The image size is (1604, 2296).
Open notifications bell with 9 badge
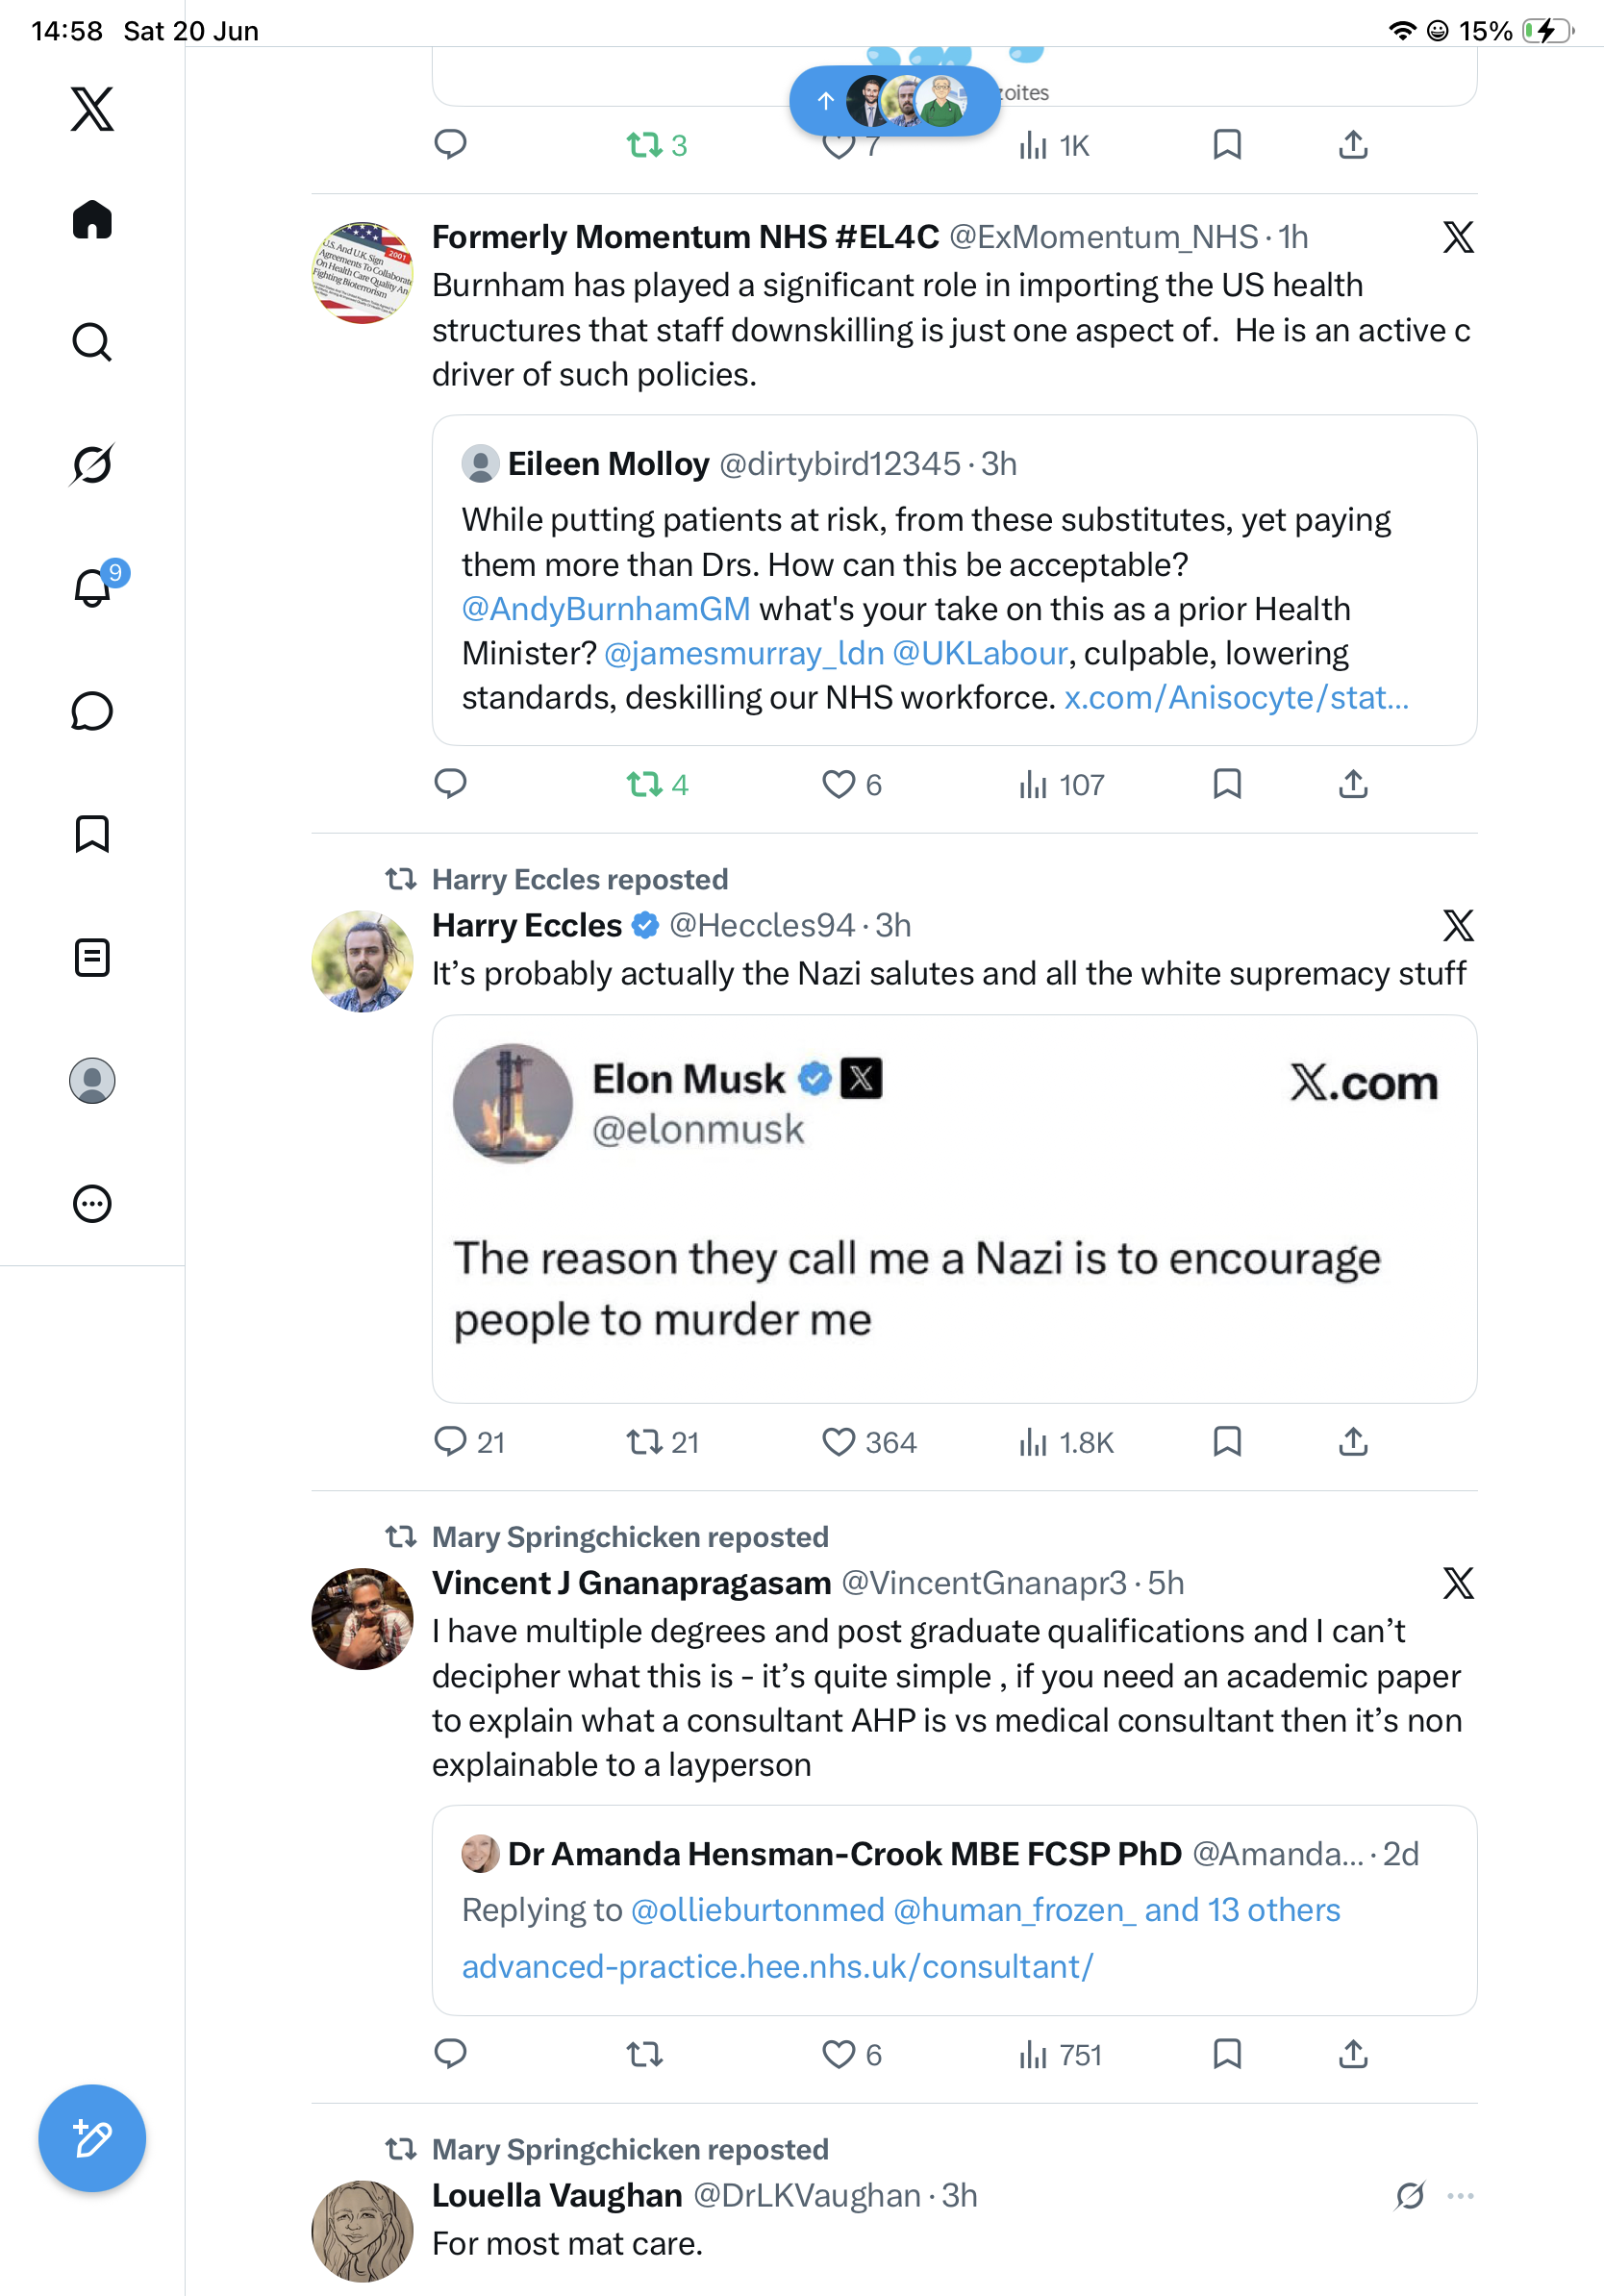[94, 586]
